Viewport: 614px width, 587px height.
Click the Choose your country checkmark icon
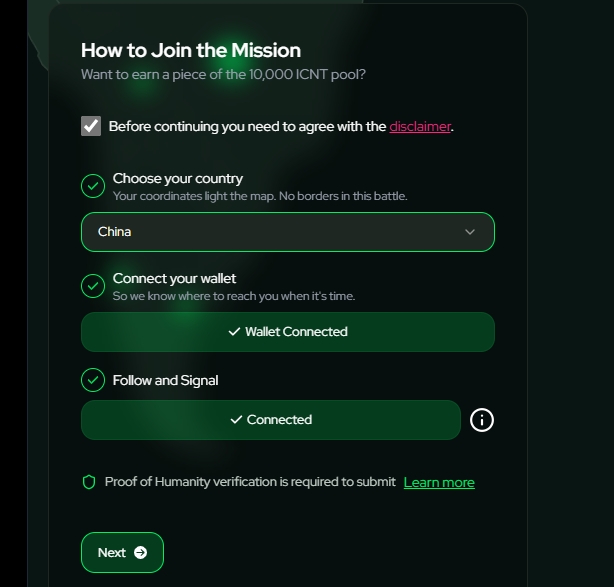(x=93, y=186)
